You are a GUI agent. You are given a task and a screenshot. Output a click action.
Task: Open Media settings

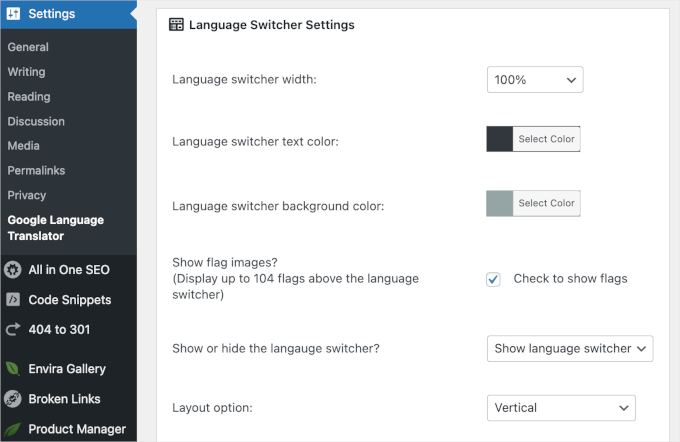click(23, 146)
